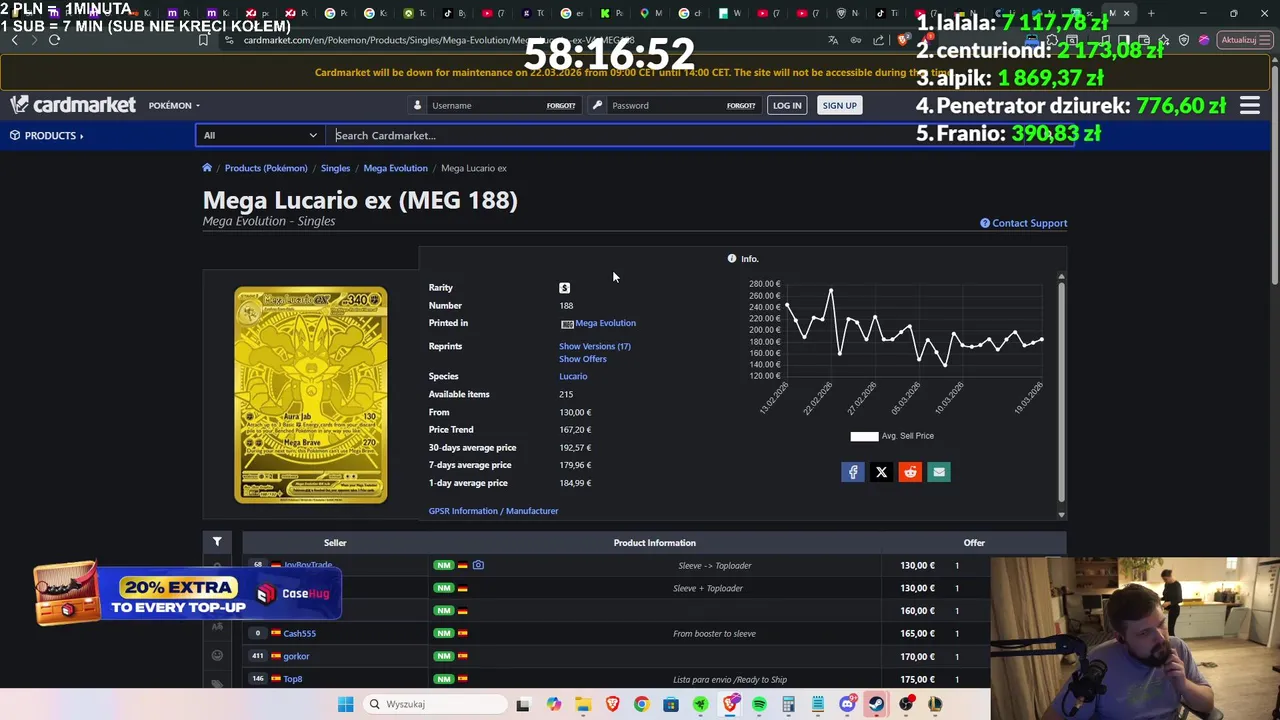Expand the search category dropdown set to All

(x=260, y=135)
